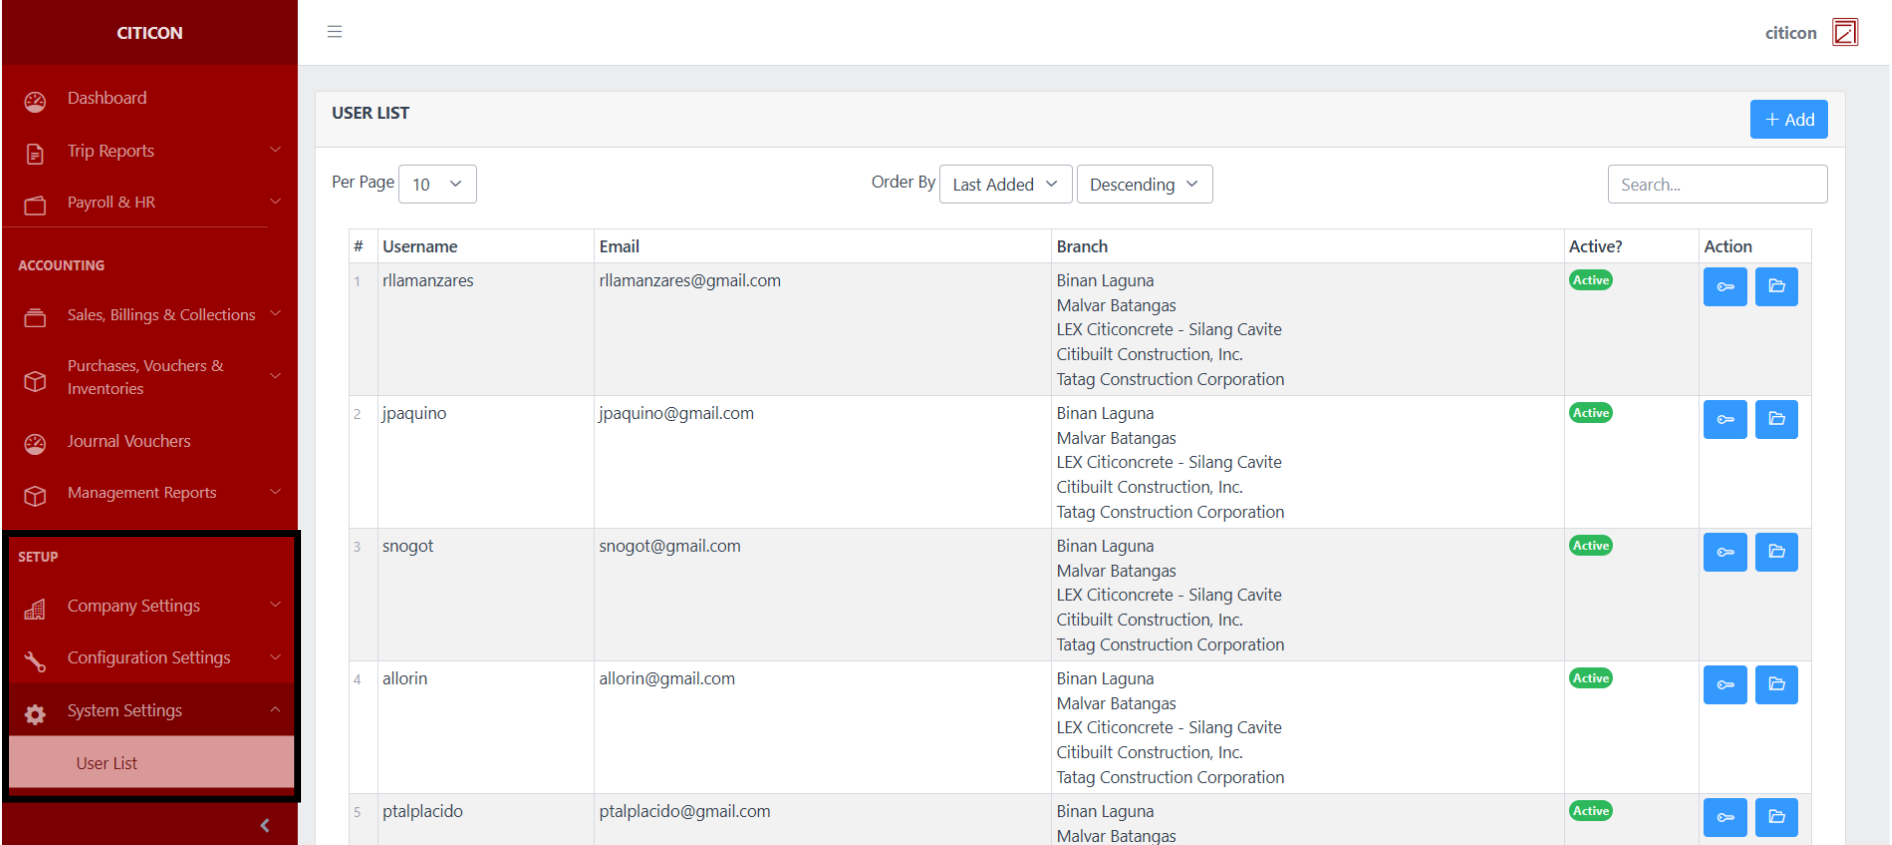Click the folder icon button for jpaquino
Viewport: 1892px width, 845px height.
coord(1776,419)
